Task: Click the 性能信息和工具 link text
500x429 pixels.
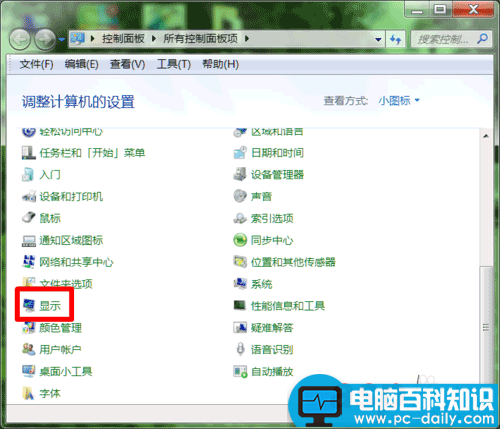Action: click(x=288, y=306)
